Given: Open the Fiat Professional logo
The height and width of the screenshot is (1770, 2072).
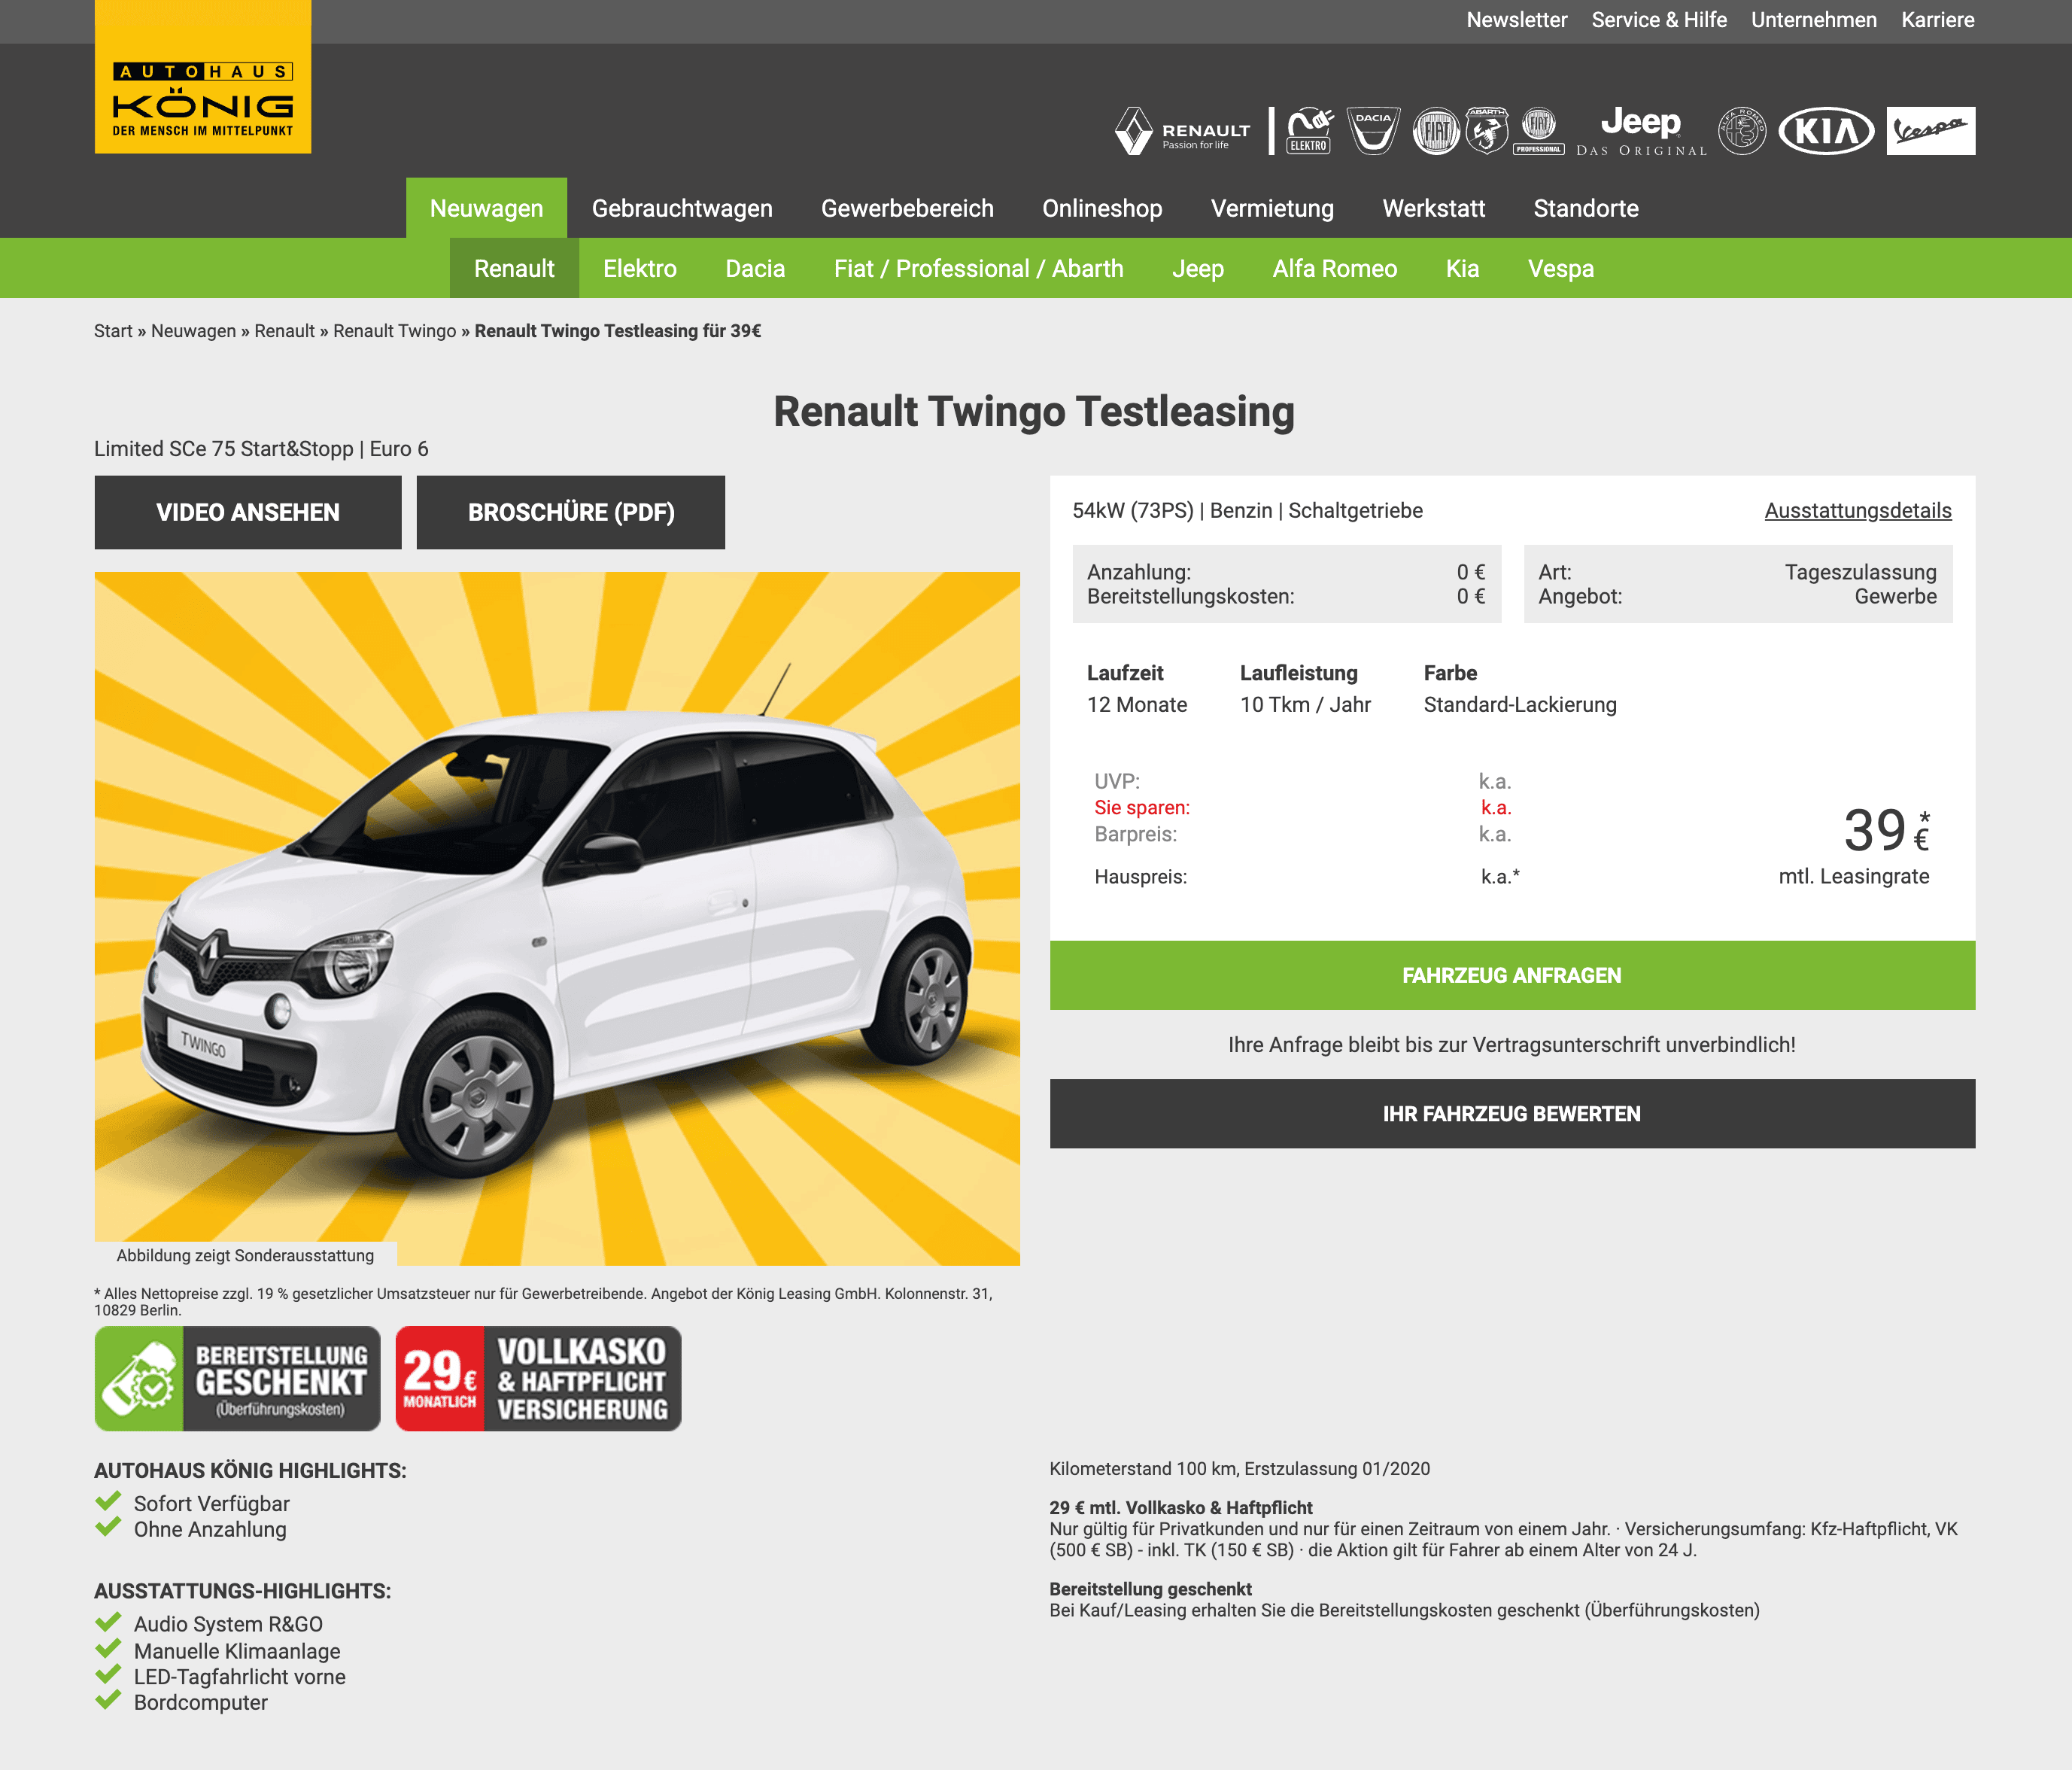Looking at the screenshot, I should (1539, 131).
